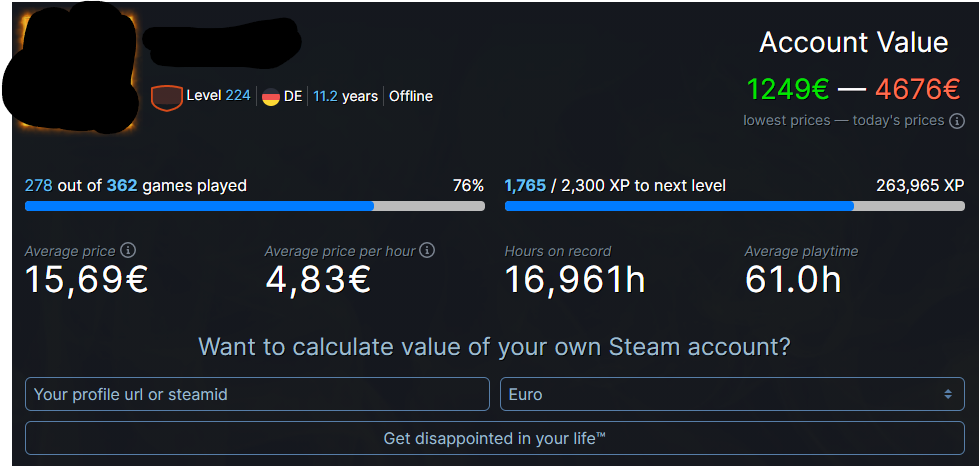The width and height of the screenshot is (979, 466).
Task: Click Get disappointed in your life button
Action: pyautogui.click(x=494, y=438)
